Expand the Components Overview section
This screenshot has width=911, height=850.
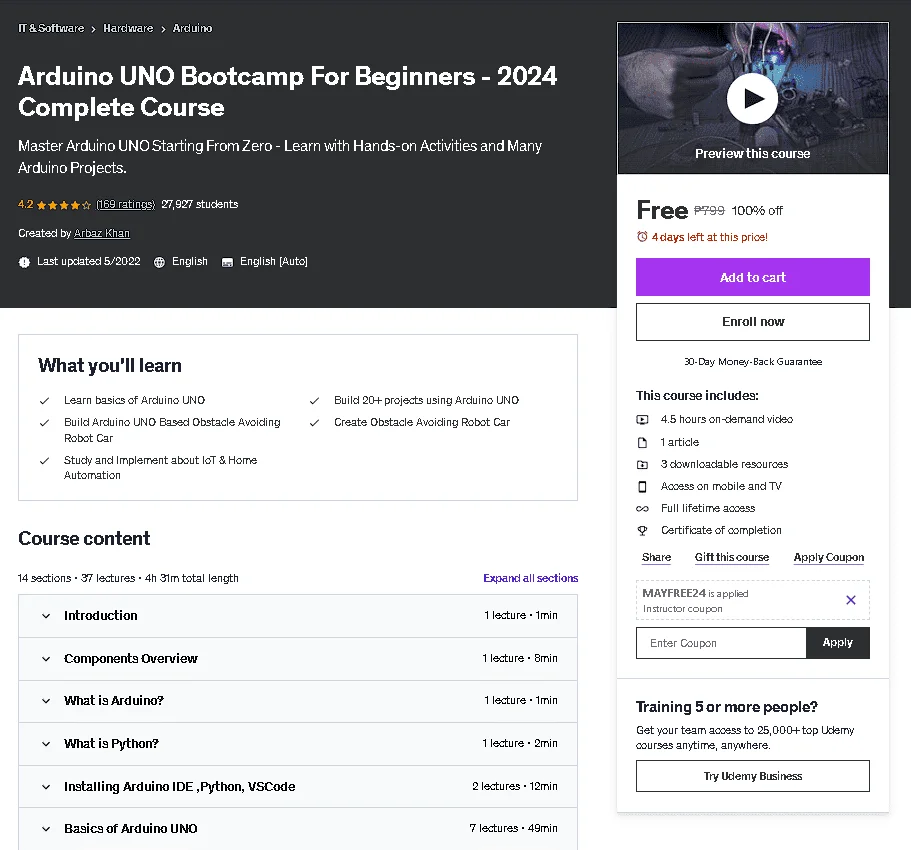pyautogui.click(x=298, y=658)
